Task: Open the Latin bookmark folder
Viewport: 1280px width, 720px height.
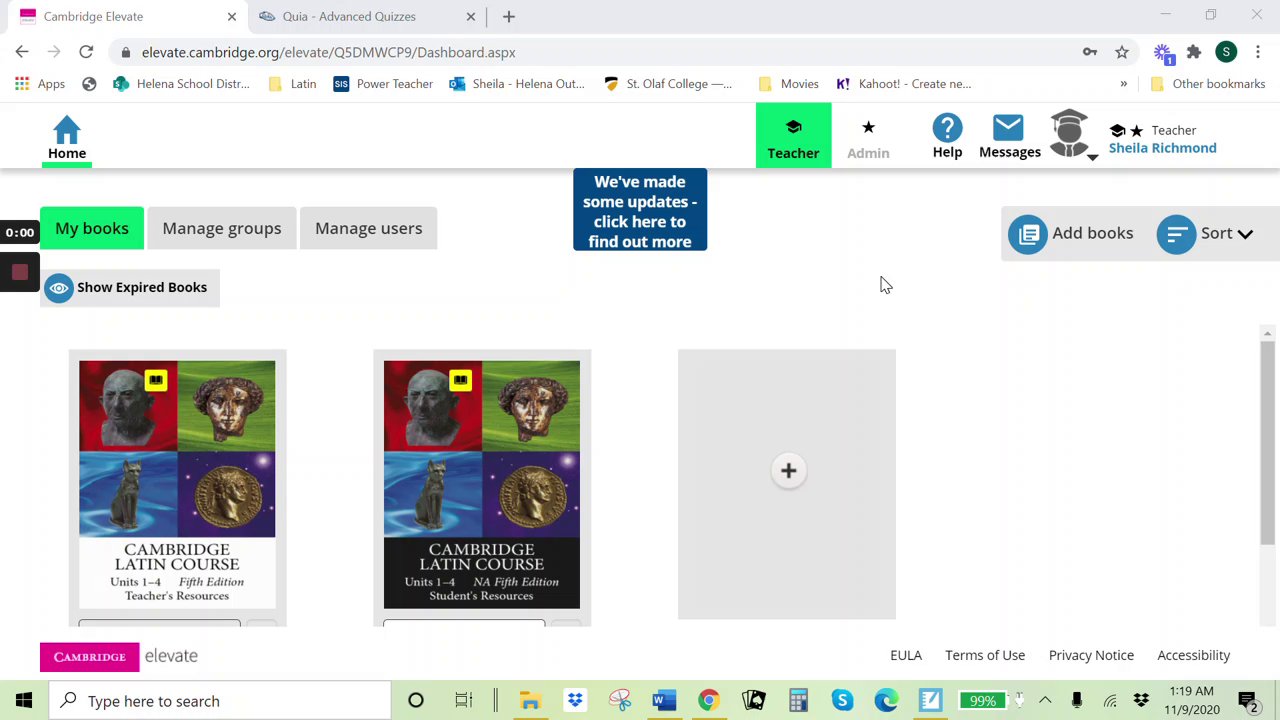Action: [x=292, y=84]
